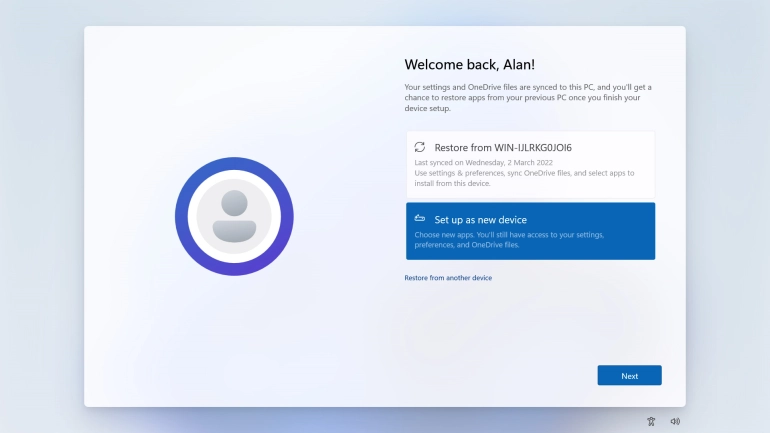Click the Set up as new device title

(480, 219)
